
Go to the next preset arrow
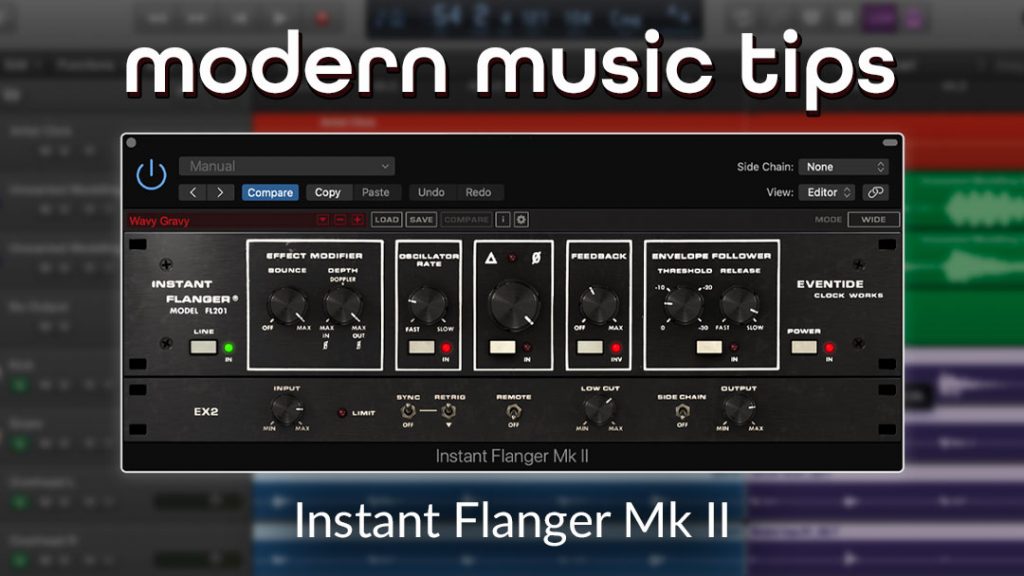220,193
